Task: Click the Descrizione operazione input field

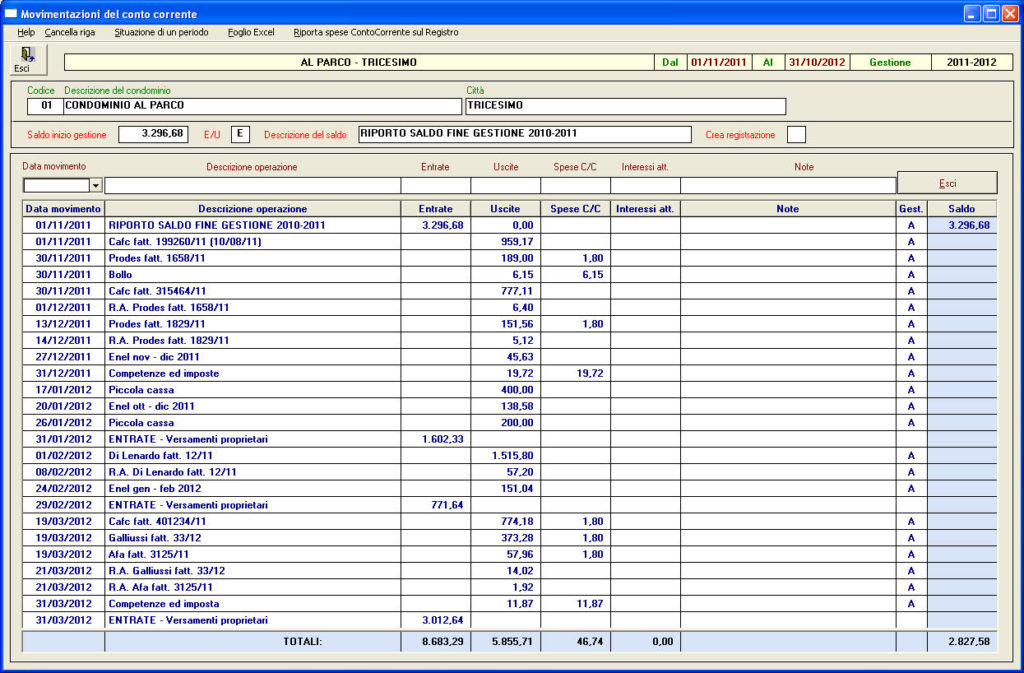Action: pyautogui.click(x=252, y=185)
